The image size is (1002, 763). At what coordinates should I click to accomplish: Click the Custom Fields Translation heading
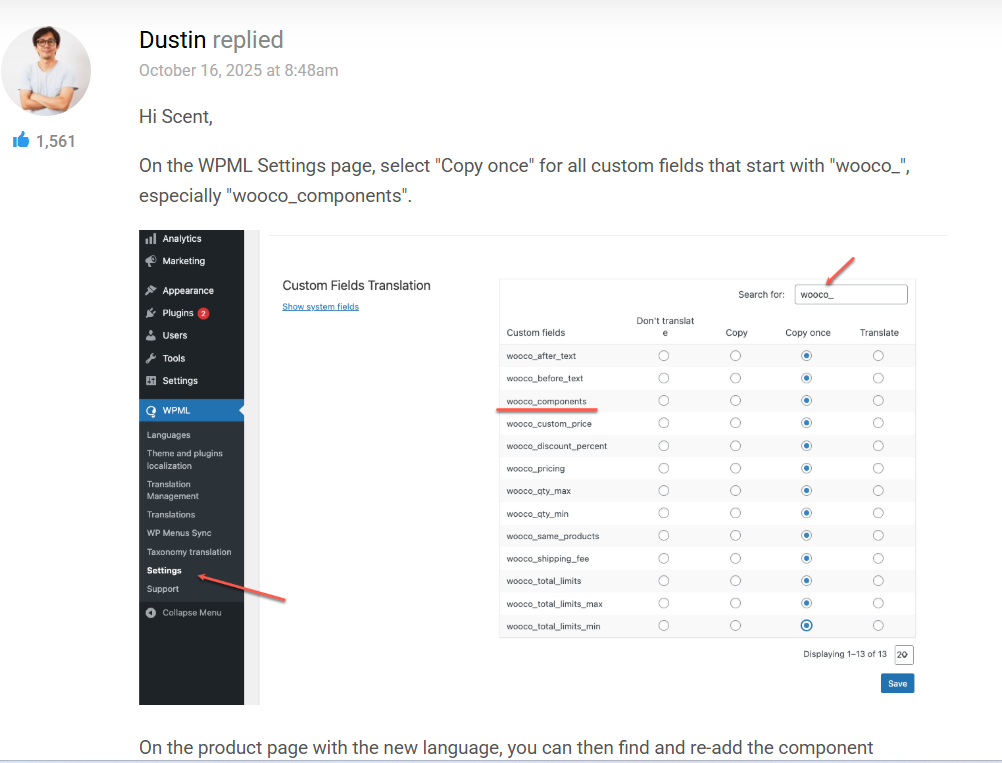pos(357,285)
